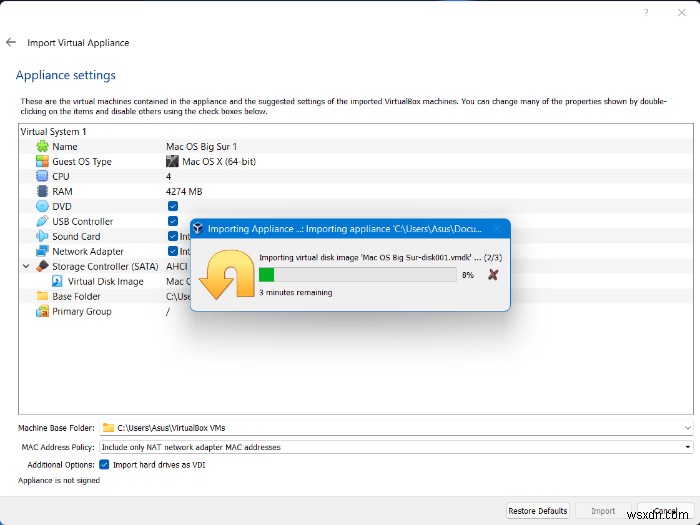Select the 'Virtual Disk Image' row label
The image size is (700, 525).
tap(105, 281)
